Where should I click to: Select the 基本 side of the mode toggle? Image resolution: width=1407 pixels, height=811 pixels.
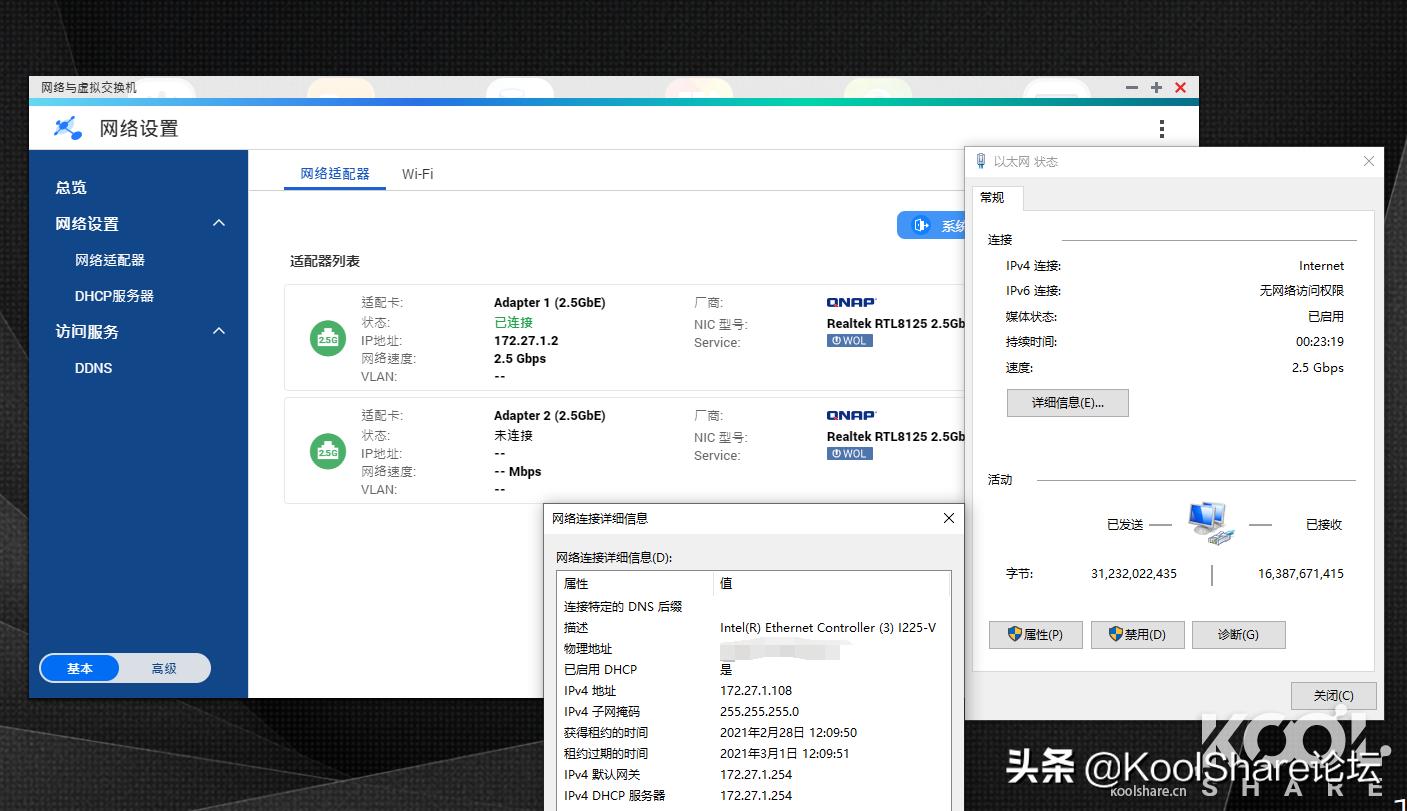pos(80,668)
